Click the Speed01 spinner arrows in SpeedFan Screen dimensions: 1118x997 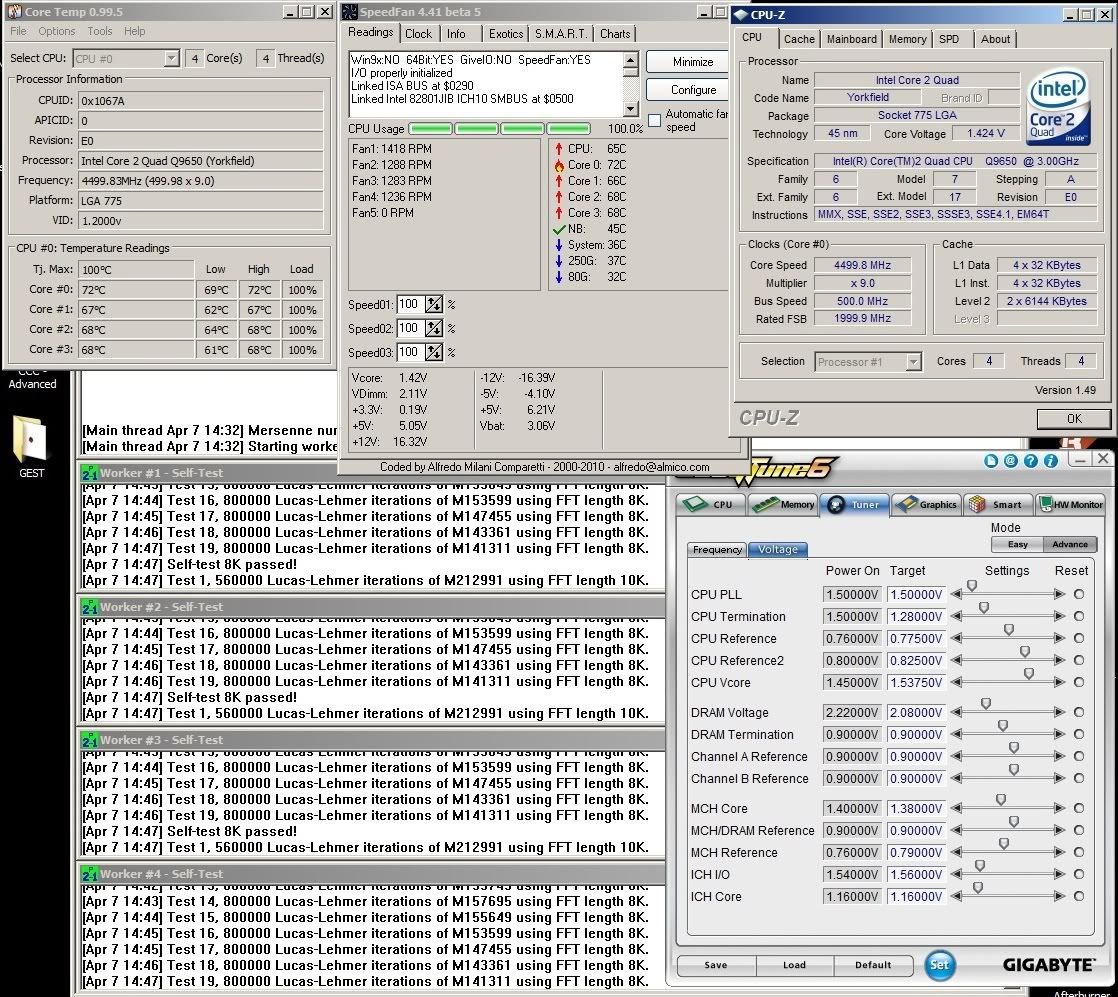point(434,305)
